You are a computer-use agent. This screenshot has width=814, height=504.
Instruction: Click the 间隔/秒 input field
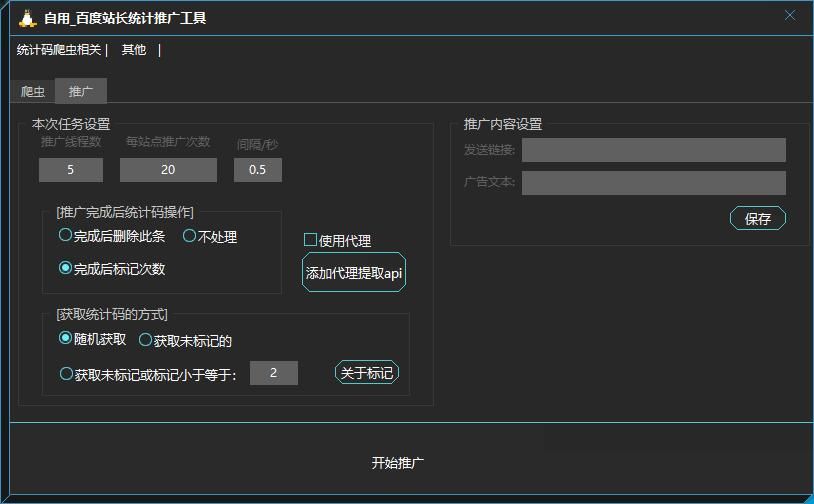tap(258, 170)
